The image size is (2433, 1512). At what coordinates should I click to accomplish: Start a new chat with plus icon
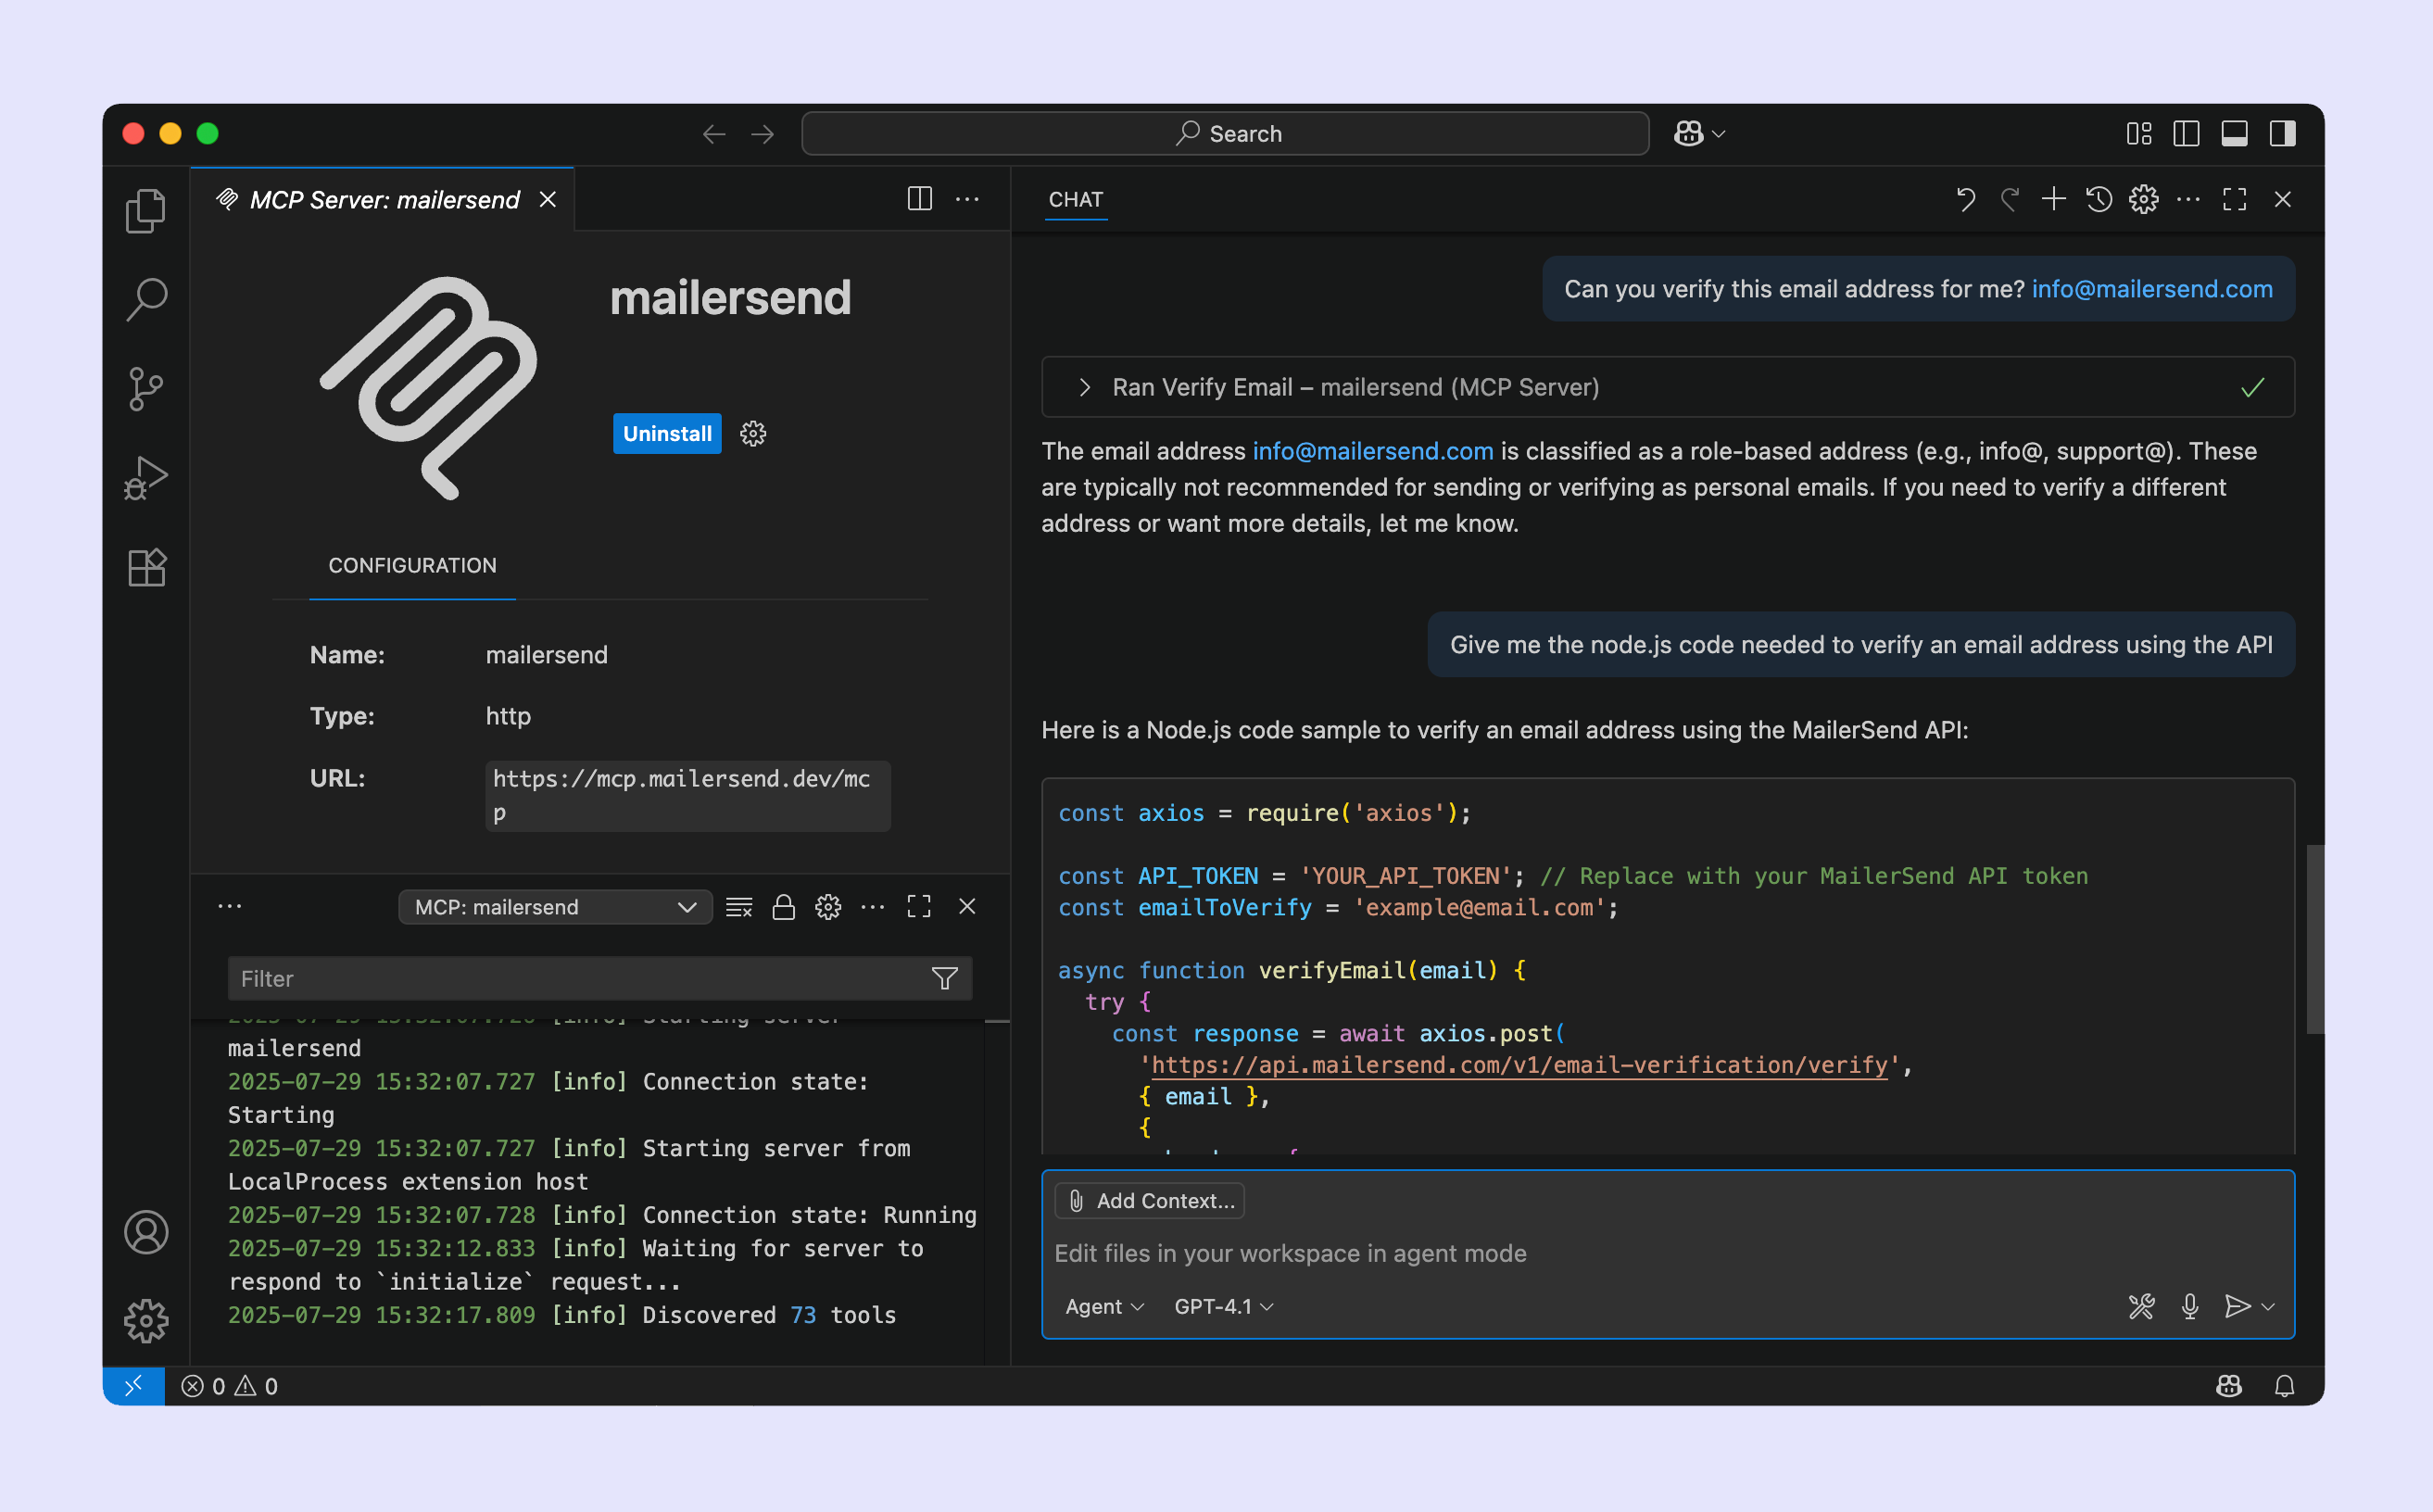click(x=2053, y=199)
